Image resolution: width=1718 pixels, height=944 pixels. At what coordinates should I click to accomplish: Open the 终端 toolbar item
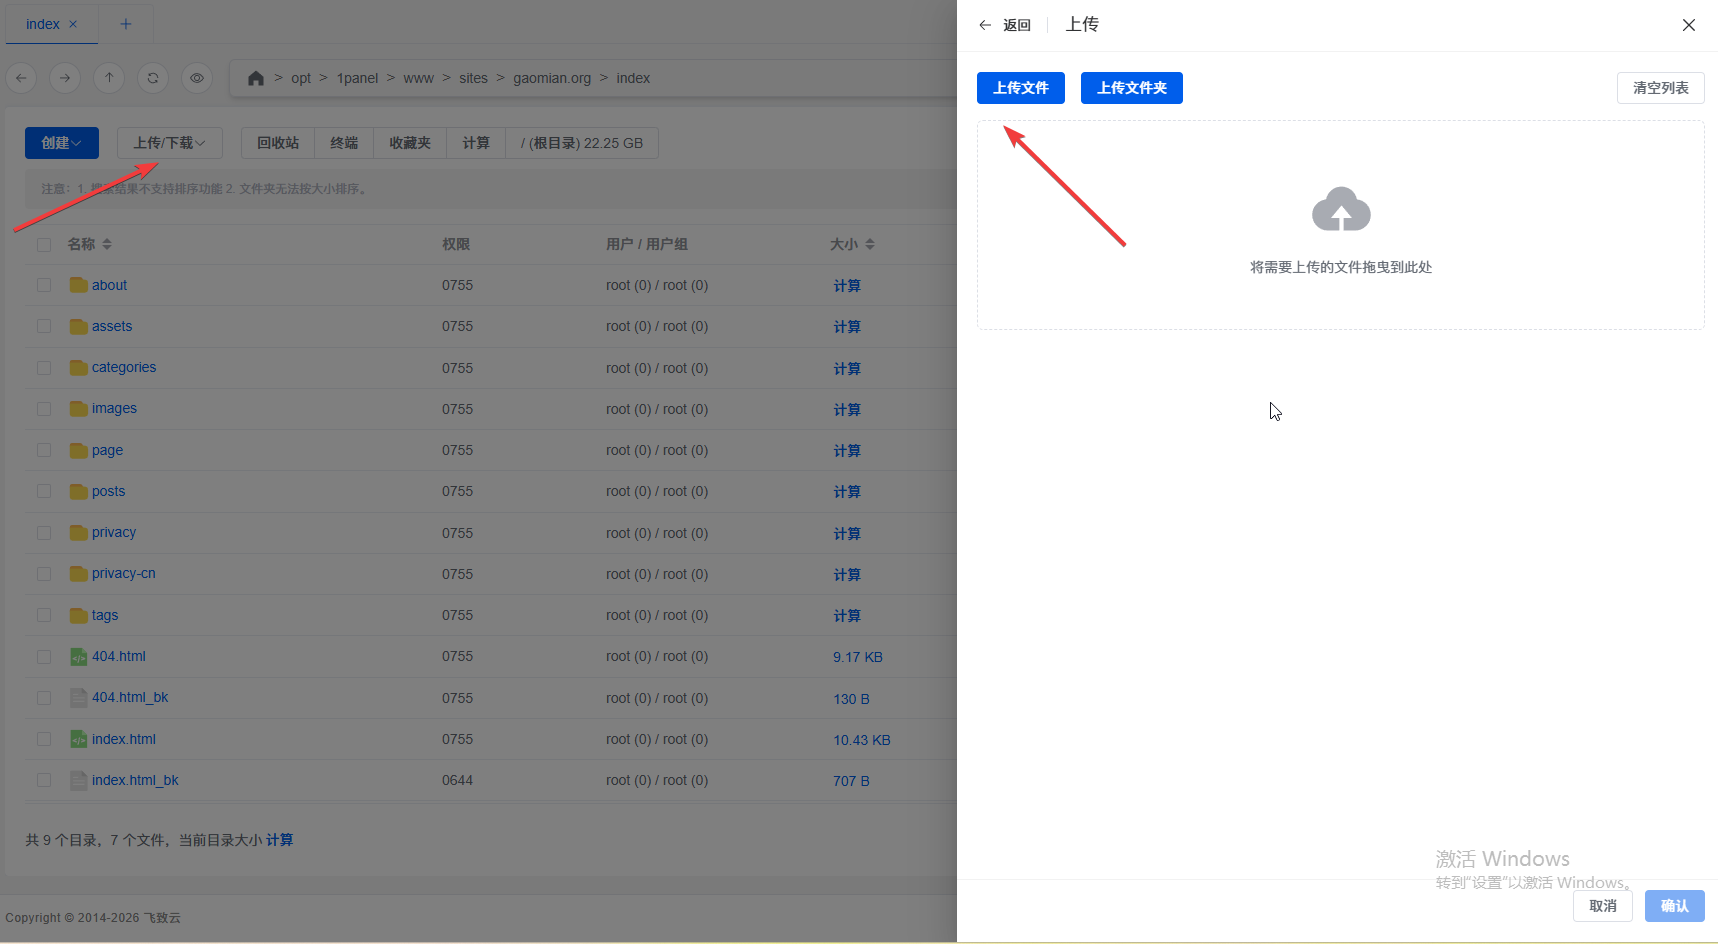tap(344, 143)
